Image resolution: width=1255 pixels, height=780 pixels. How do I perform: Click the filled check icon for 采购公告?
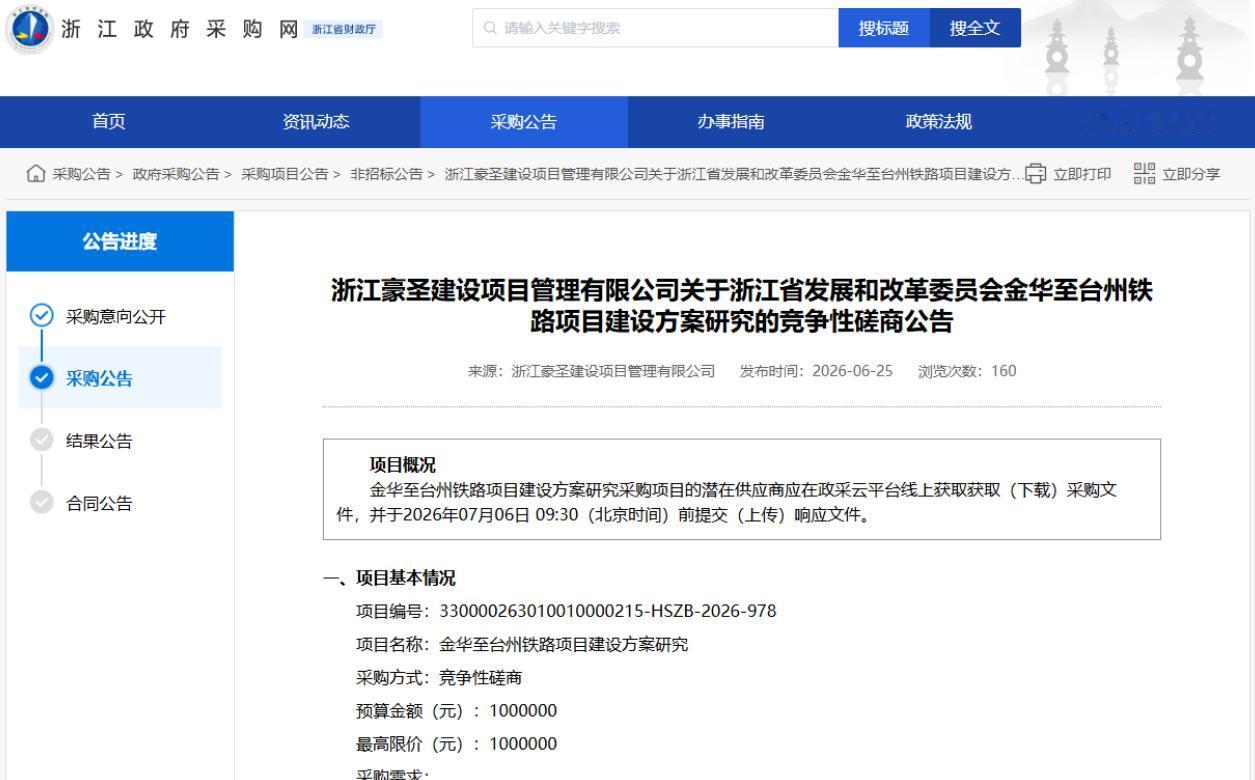click(41, 378)
